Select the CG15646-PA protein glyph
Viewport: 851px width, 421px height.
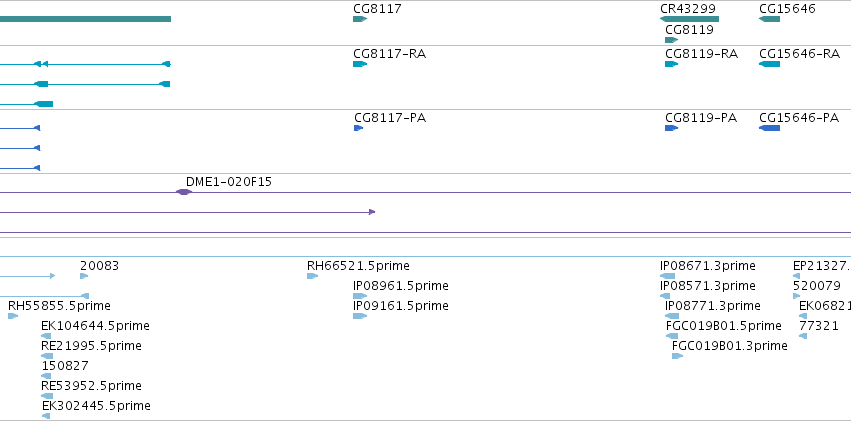click(x=769, y=128)
